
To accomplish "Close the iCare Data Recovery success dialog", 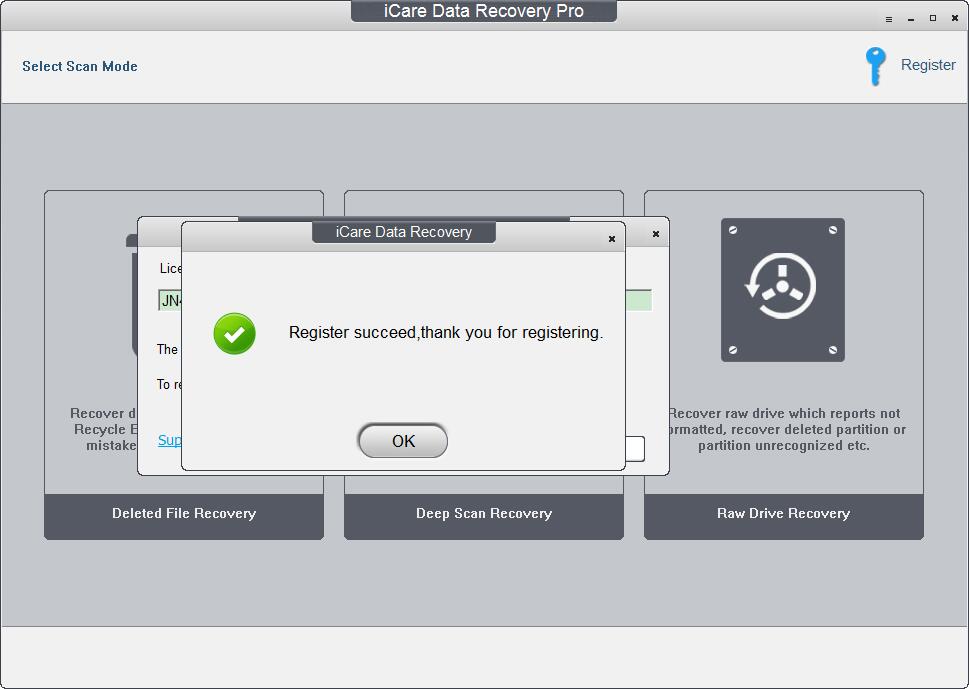I will pyautogui.click(x=612, y=239).
